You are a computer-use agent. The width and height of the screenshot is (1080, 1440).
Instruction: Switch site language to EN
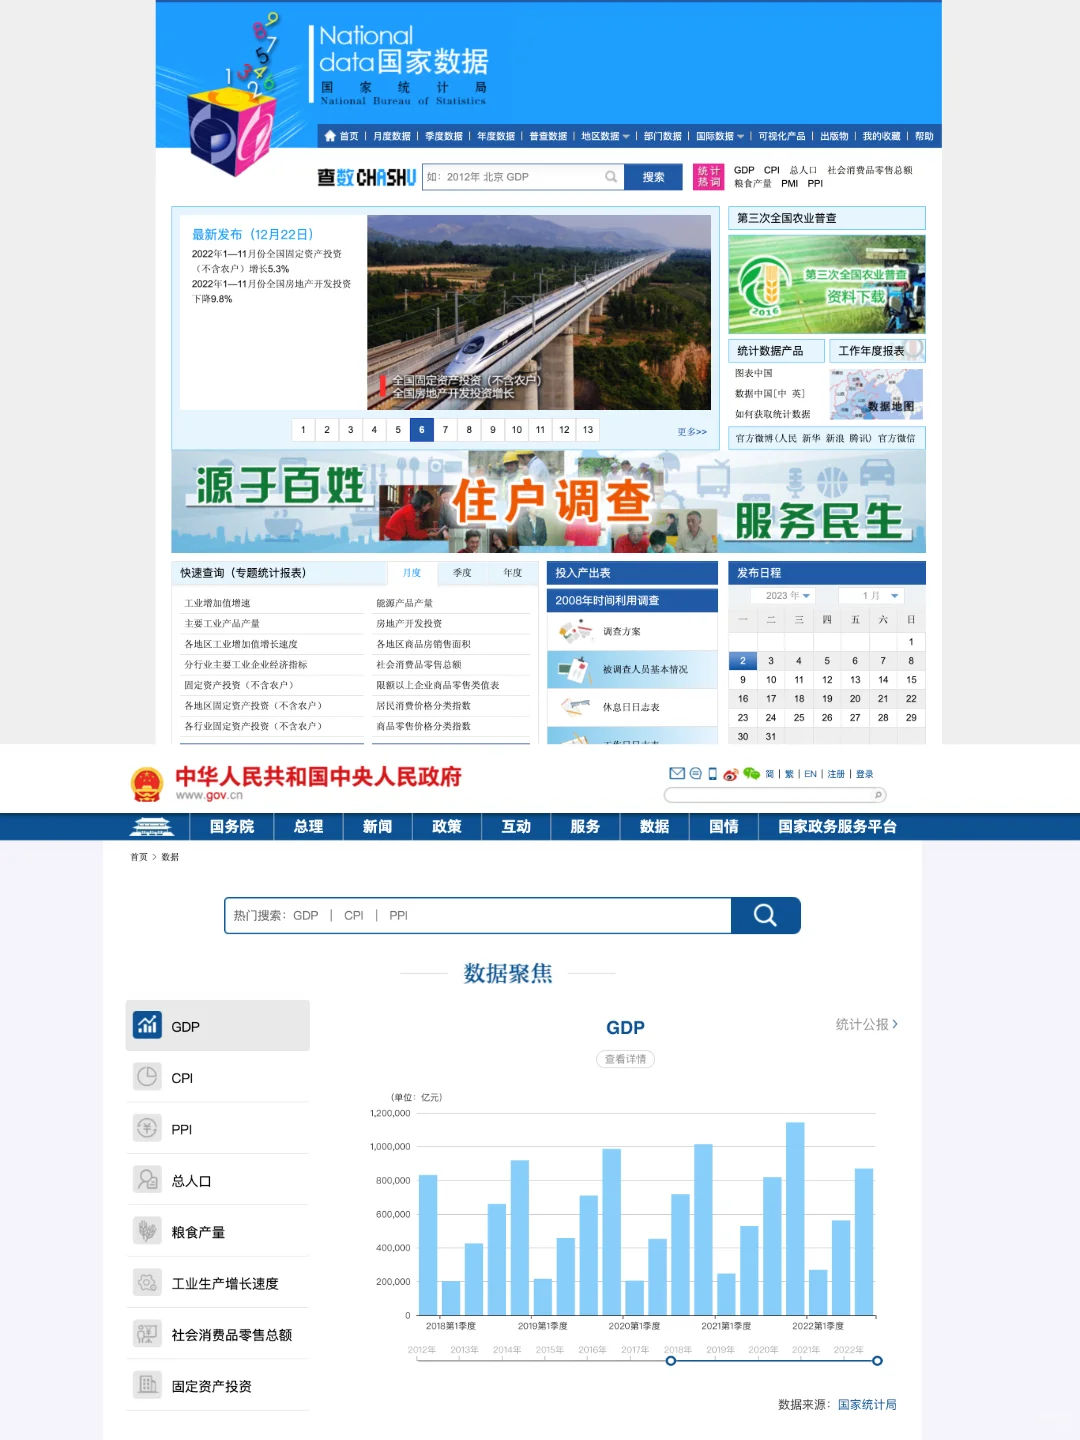coord(810,774)
